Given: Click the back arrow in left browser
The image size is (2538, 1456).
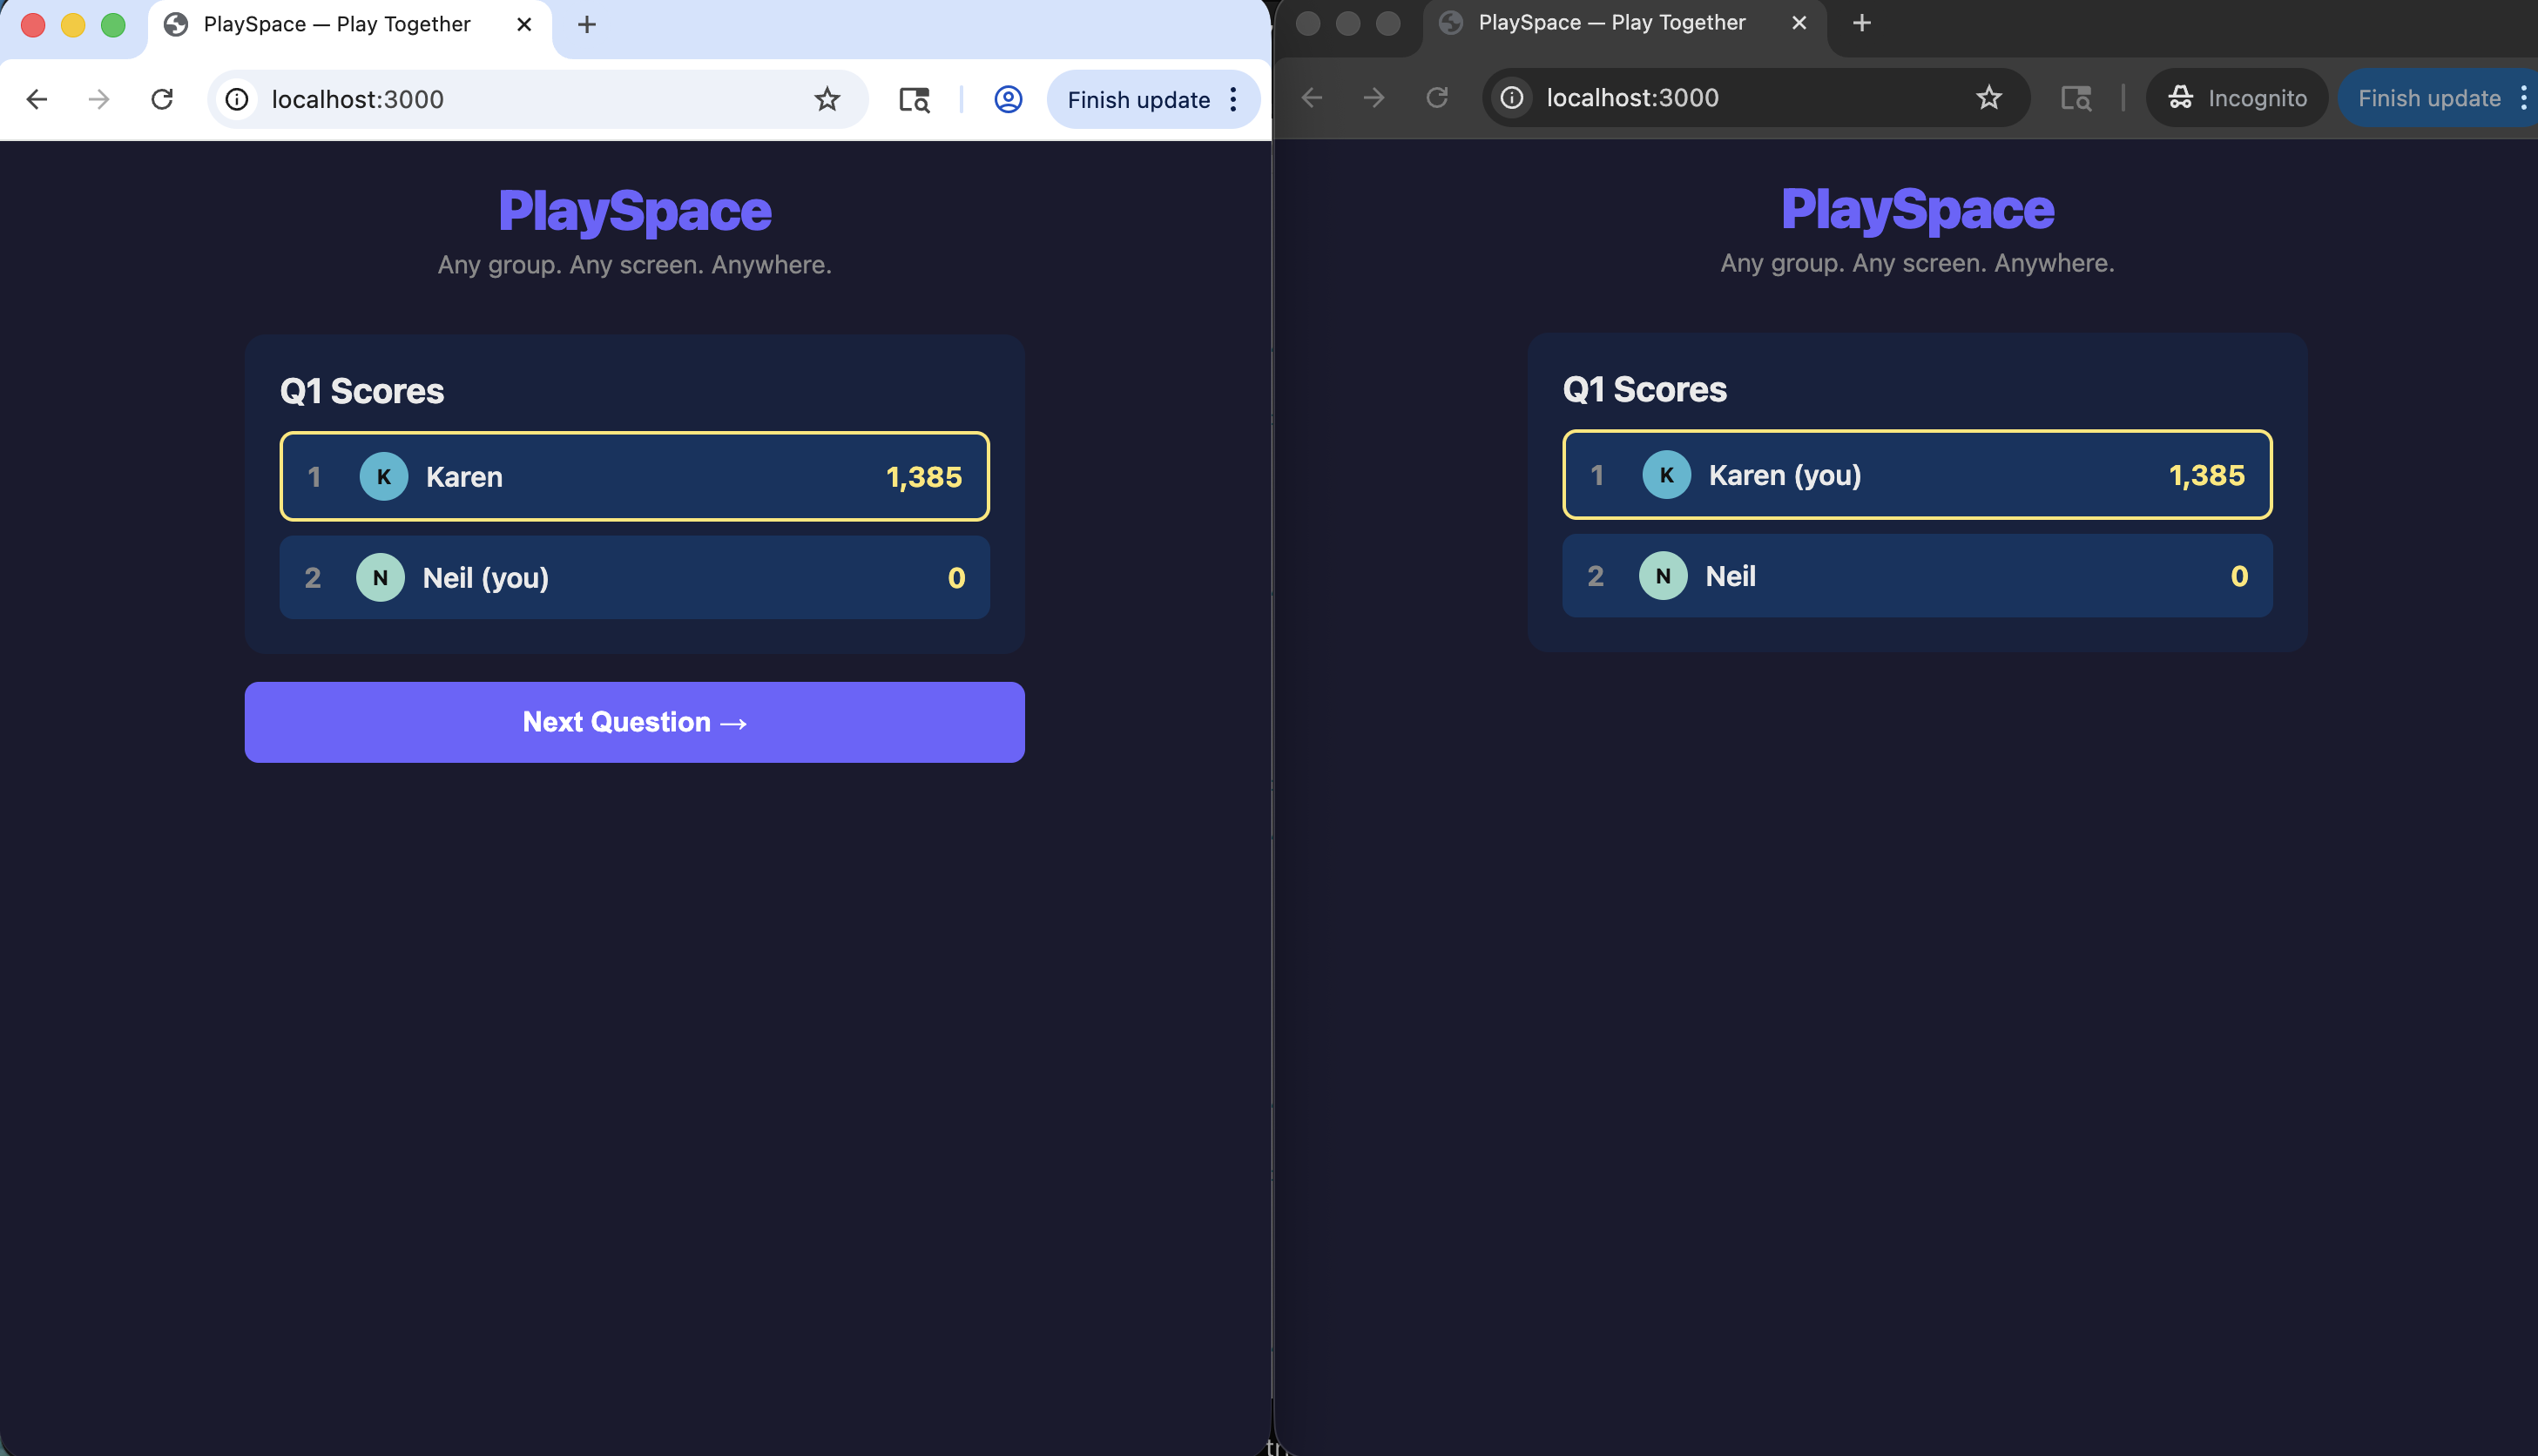Looking at the screenshot, I should click(37, 99).
